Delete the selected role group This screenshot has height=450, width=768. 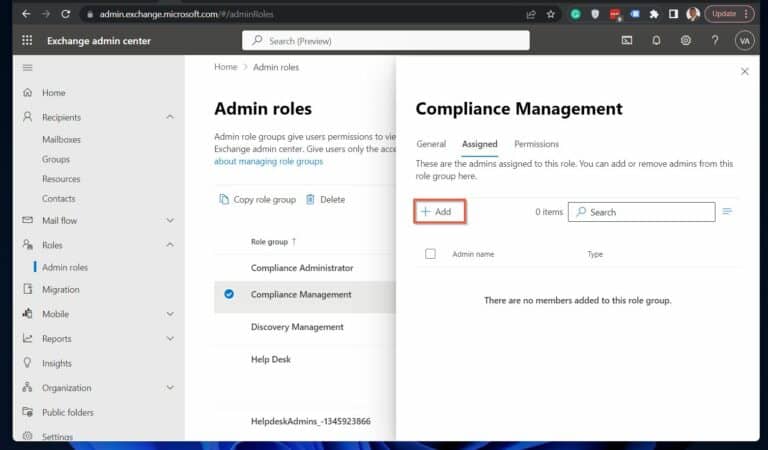click(325, 199)
